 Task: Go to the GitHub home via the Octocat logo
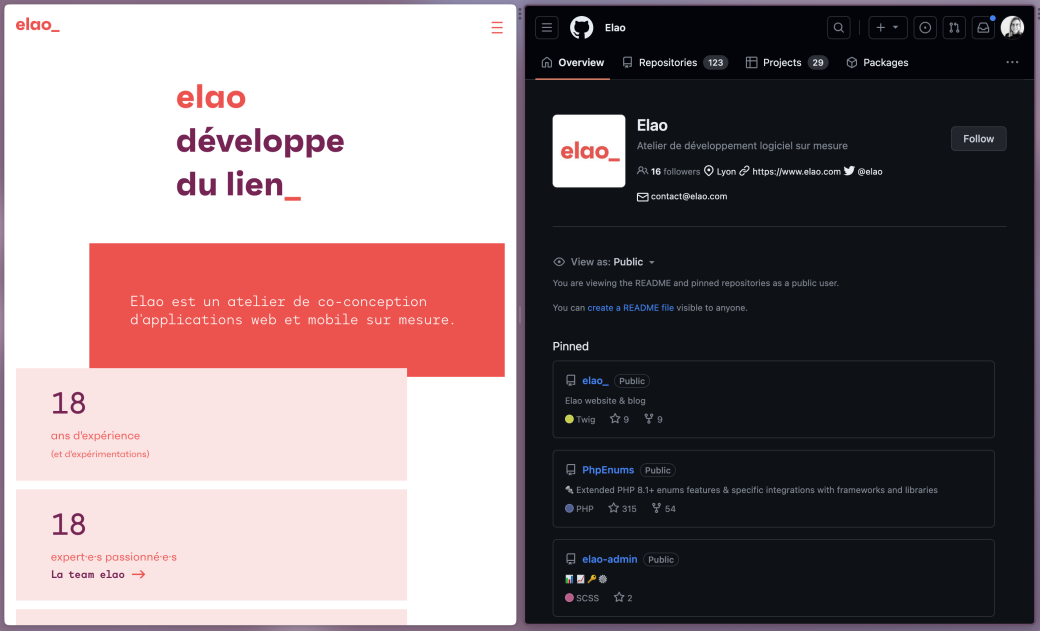pos(582,28)
